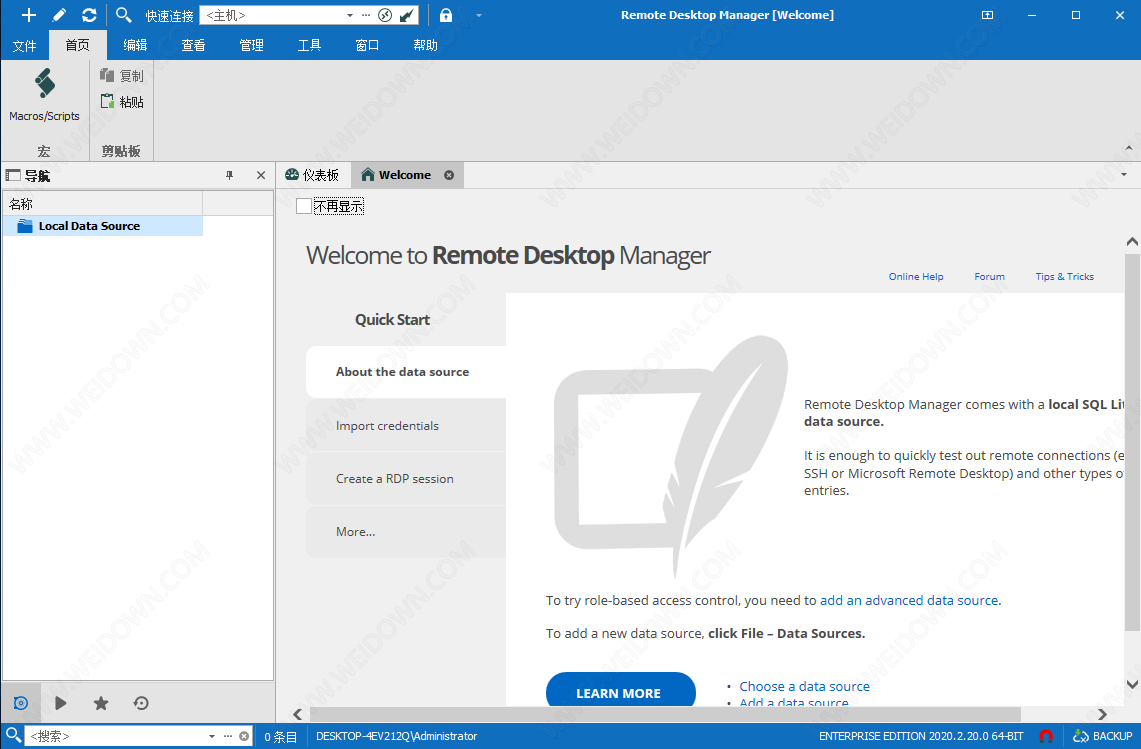The width and height of the screenshot is (1141, 749).
Task: Click into the <主机> quick connect host field
Action: (x=273, y=15)
